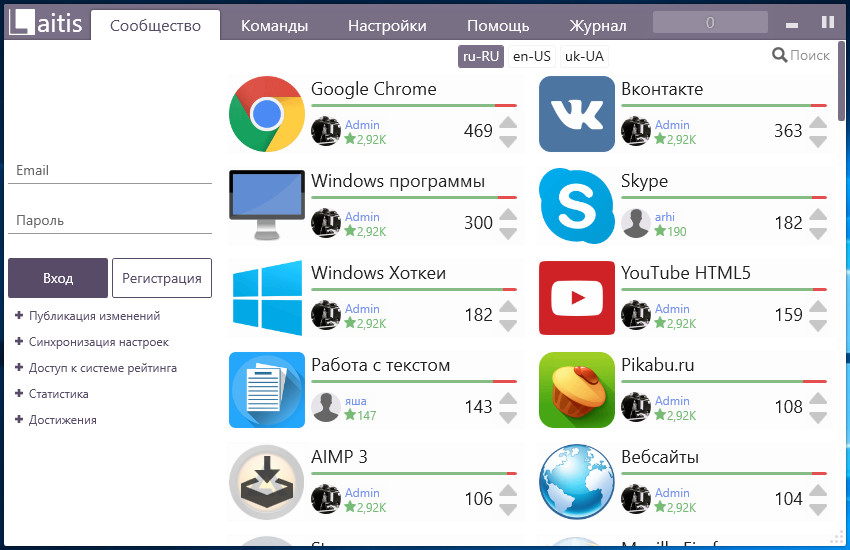Upvote the Windows программы profile

(x=508, y=215)
